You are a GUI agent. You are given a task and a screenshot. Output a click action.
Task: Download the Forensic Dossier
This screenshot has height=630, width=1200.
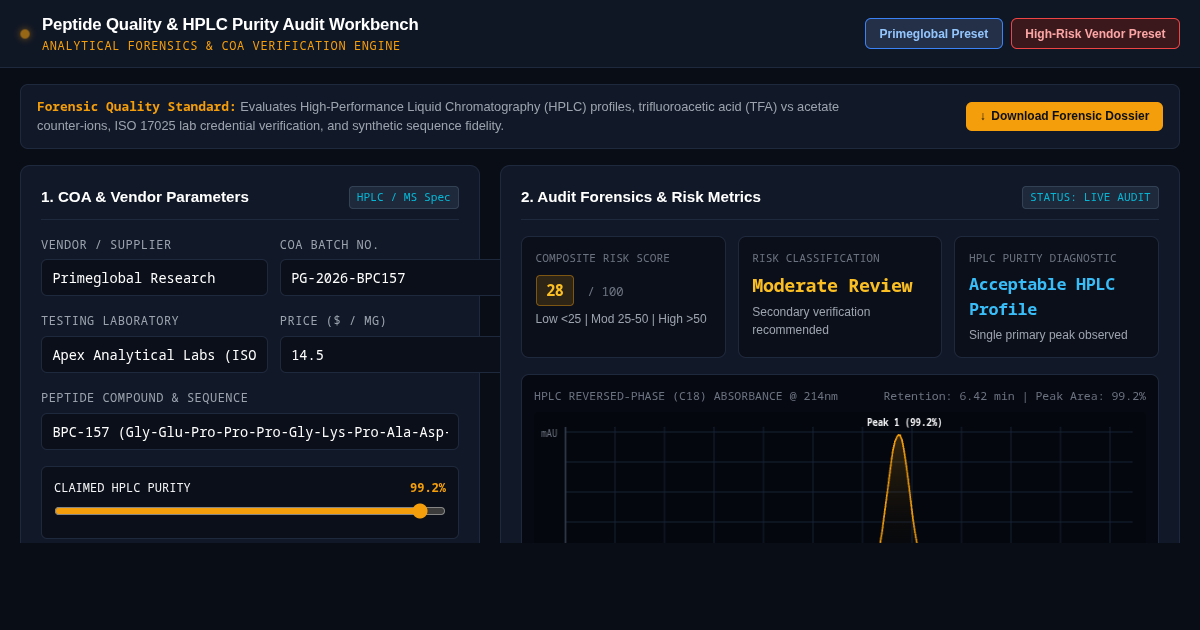click(x=1064, y=116)
